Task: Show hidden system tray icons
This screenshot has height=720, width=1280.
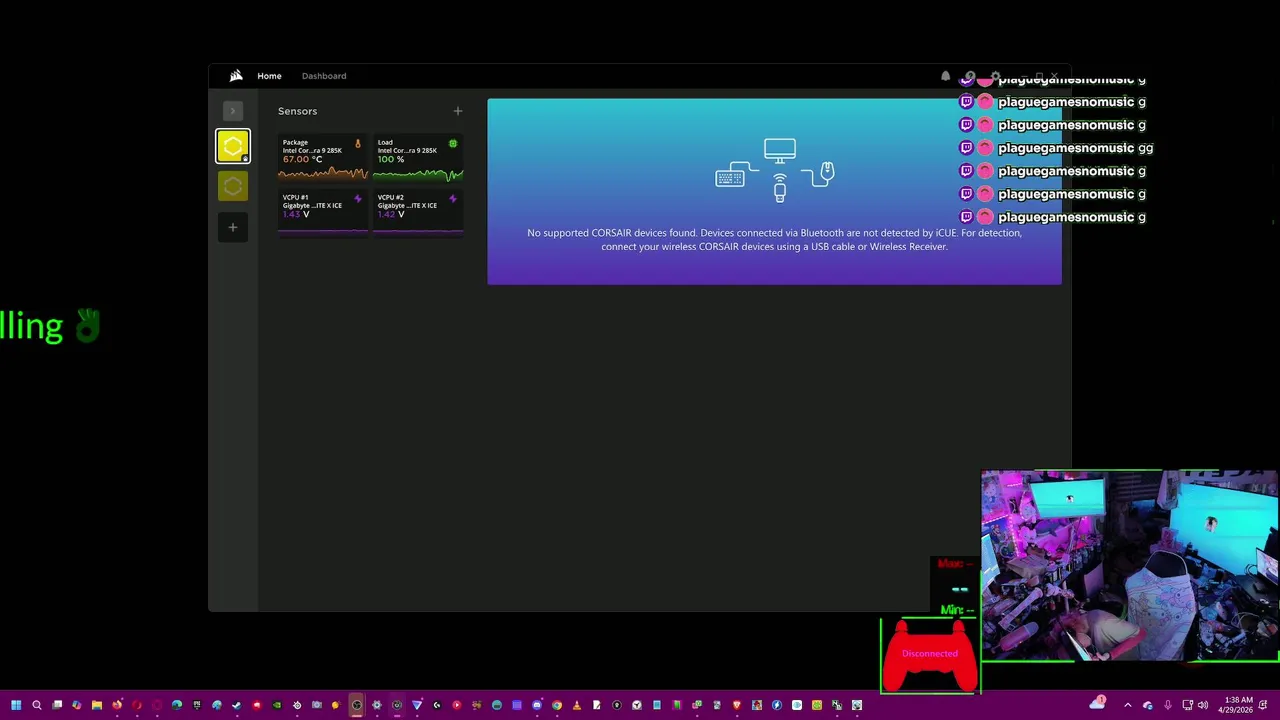Action: (1128, 705)
